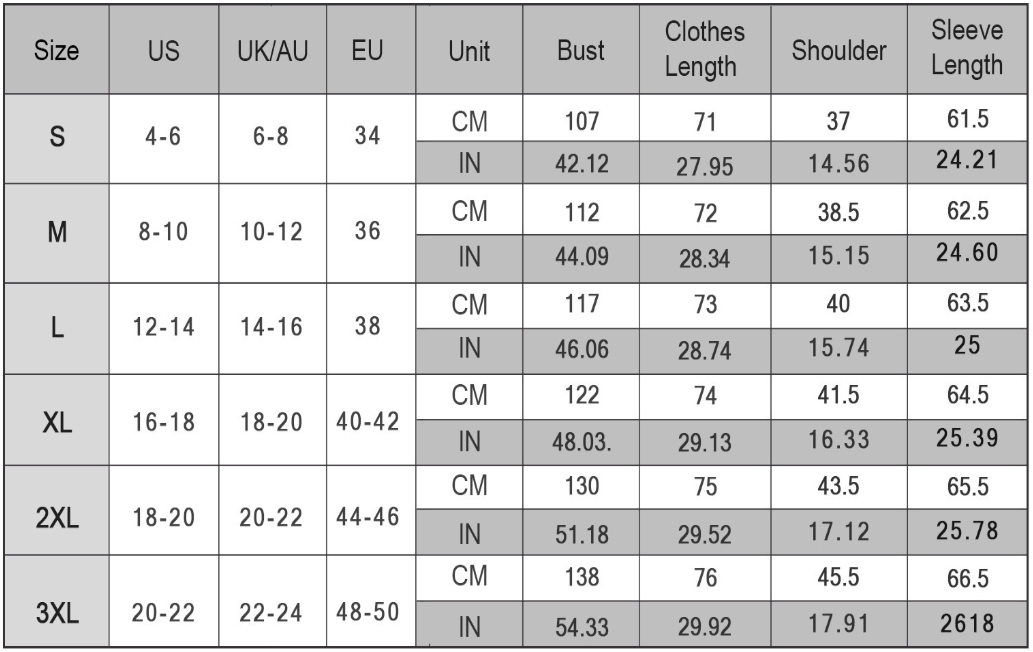The width and height of the screenshot is (1033, 652).
Task: Select the Bust column header
Action: tap(581, 50)
